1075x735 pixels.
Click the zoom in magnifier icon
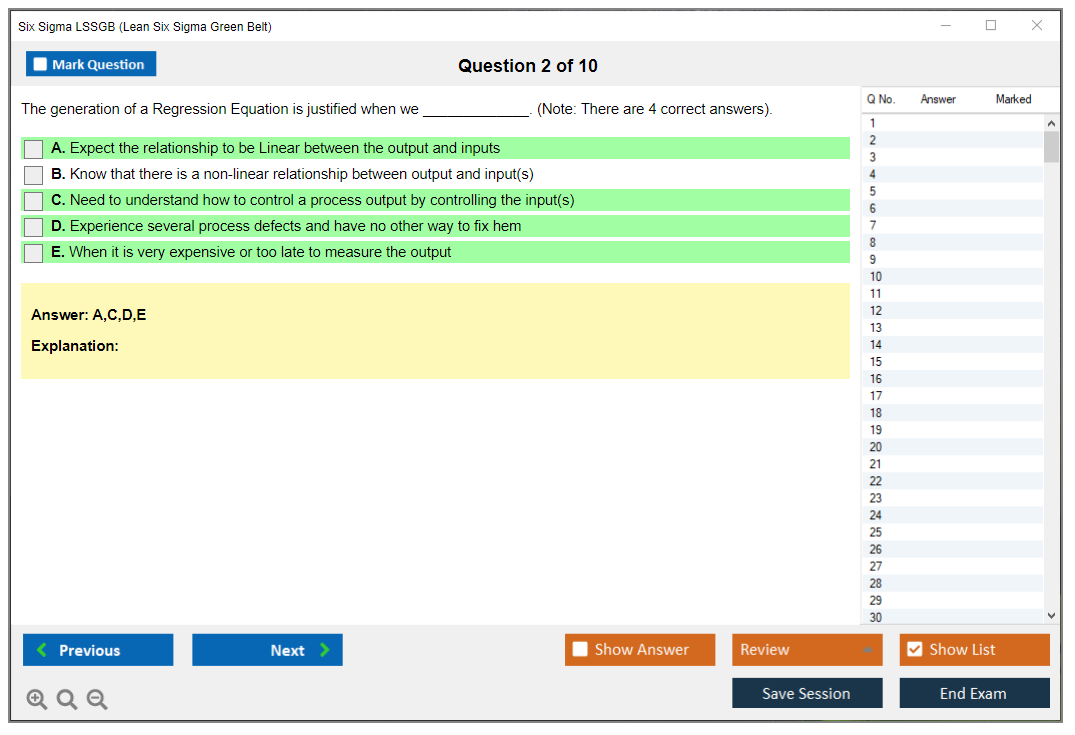37,699
